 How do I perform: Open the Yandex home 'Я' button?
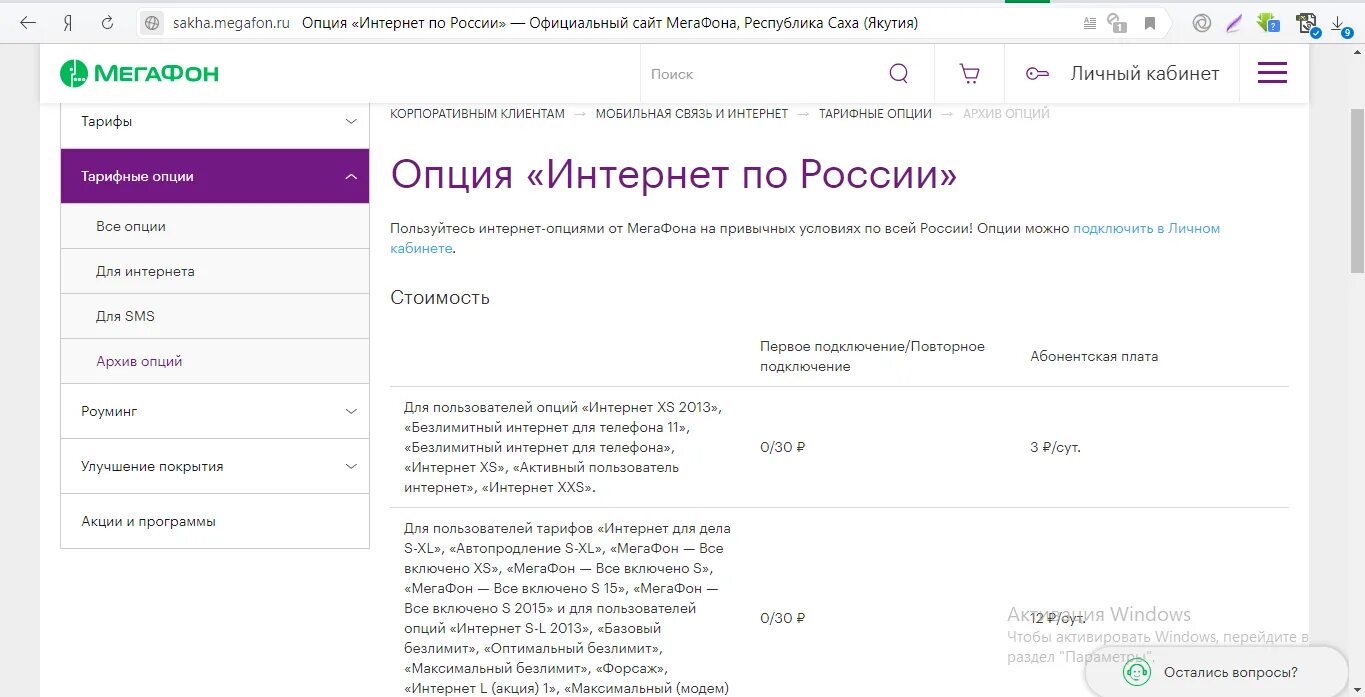[x=68, y=22]
